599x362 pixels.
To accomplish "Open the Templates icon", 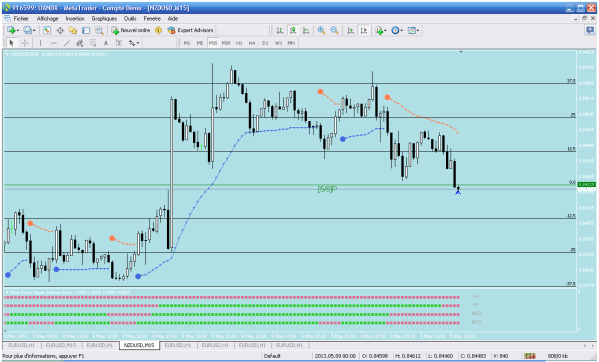I will tap(411, 30).
